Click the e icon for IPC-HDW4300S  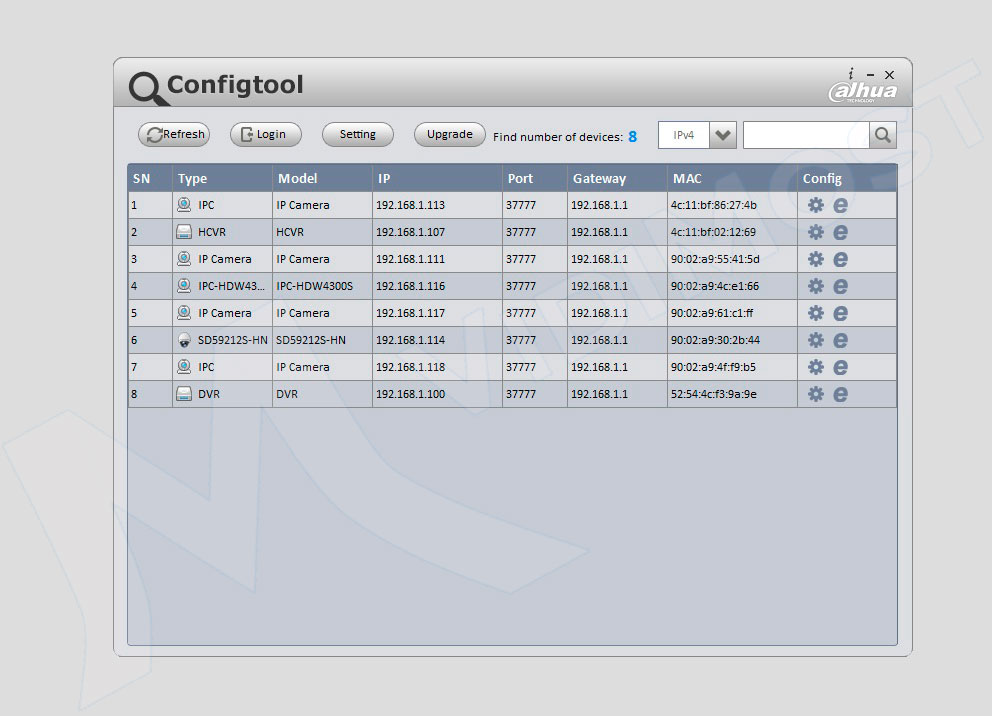pos(839,286)
